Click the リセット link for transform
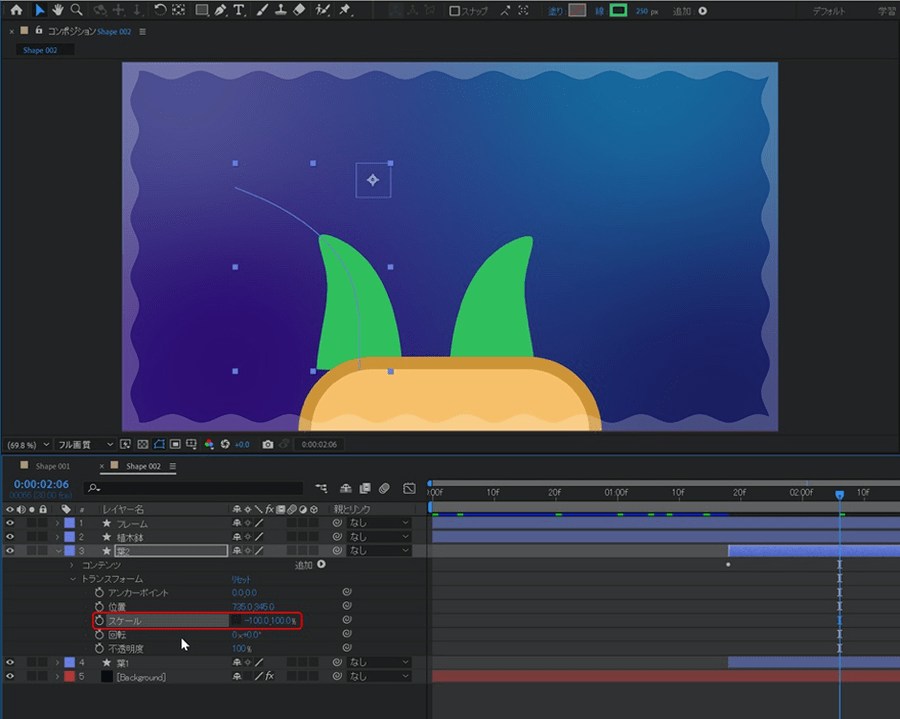 pos(243,579)
